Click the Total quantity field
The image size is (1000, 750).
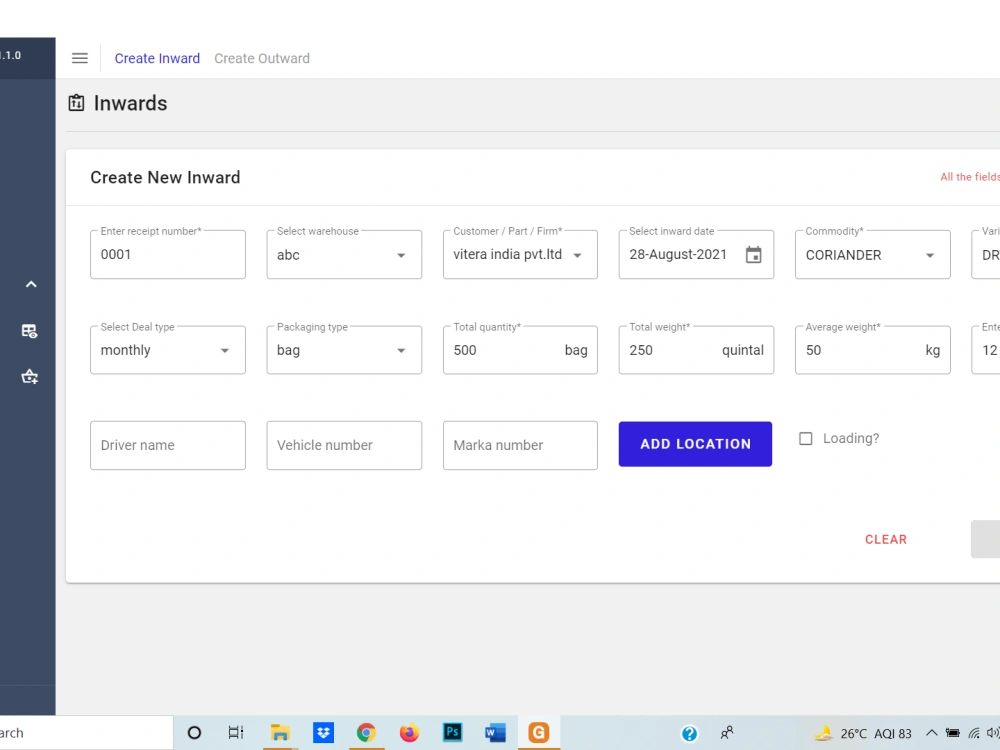tap(520, 350)
